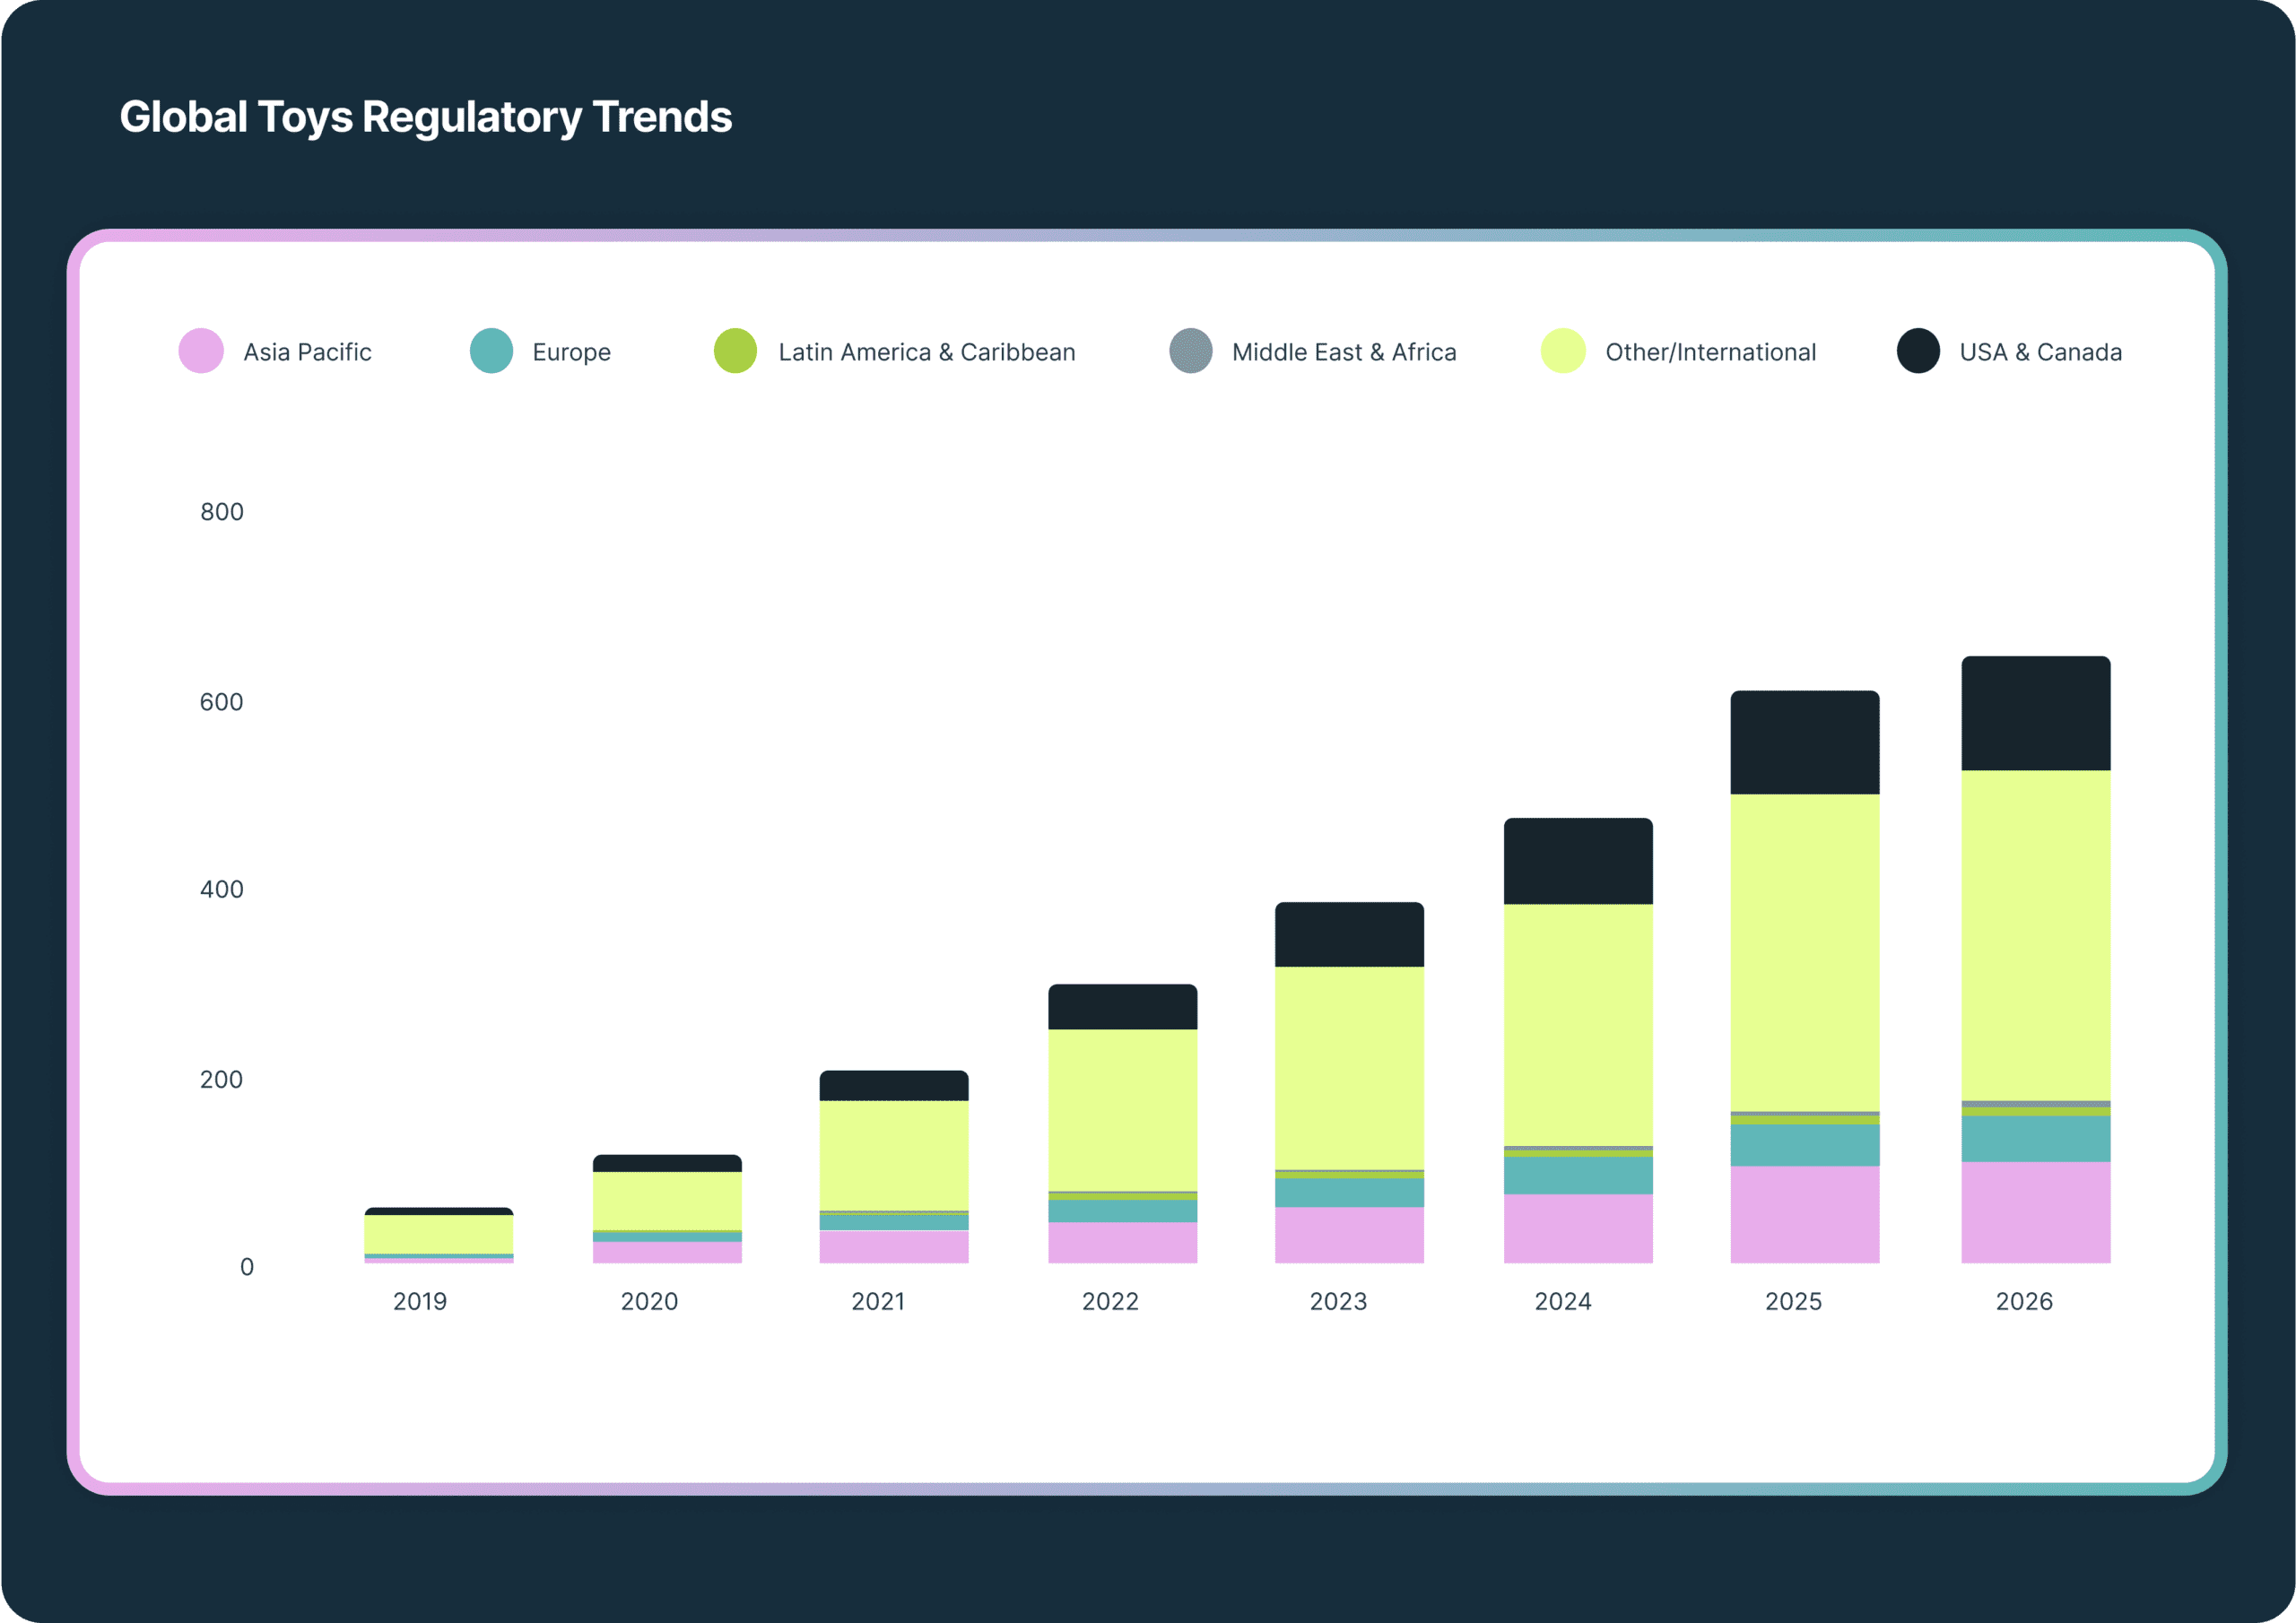
Task: Click the Latin America & Caribbean green swatch
Action: pos(735,351)
